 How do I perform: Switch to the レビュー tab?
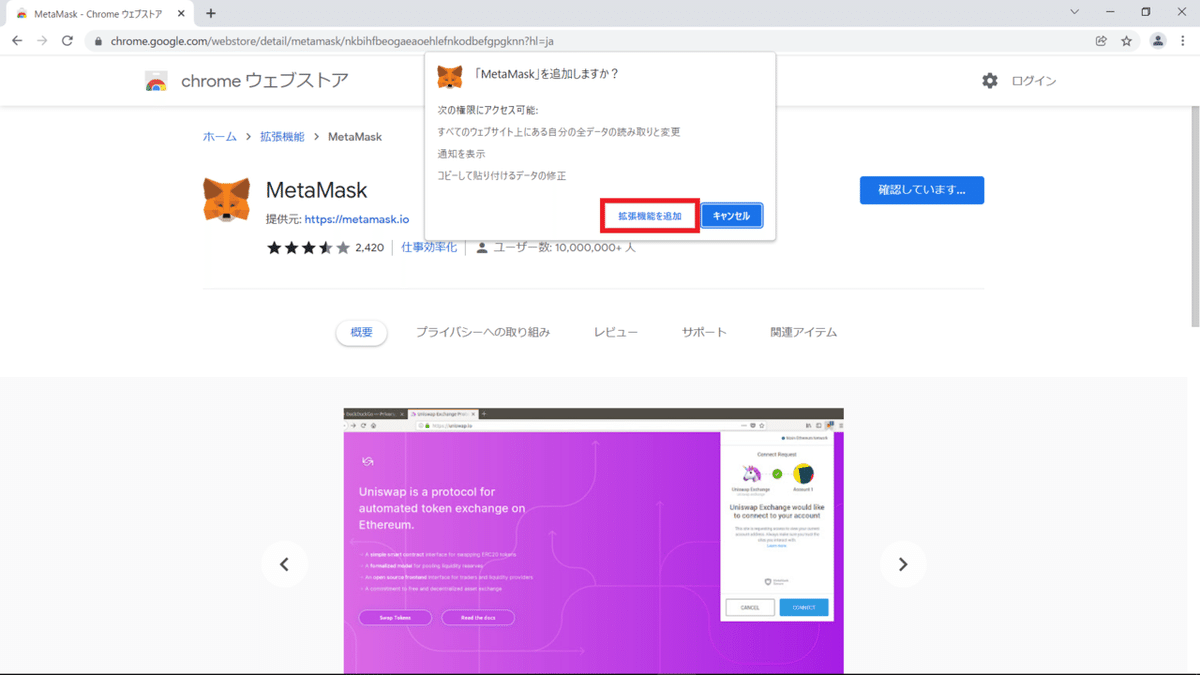[x=615, y=331]
